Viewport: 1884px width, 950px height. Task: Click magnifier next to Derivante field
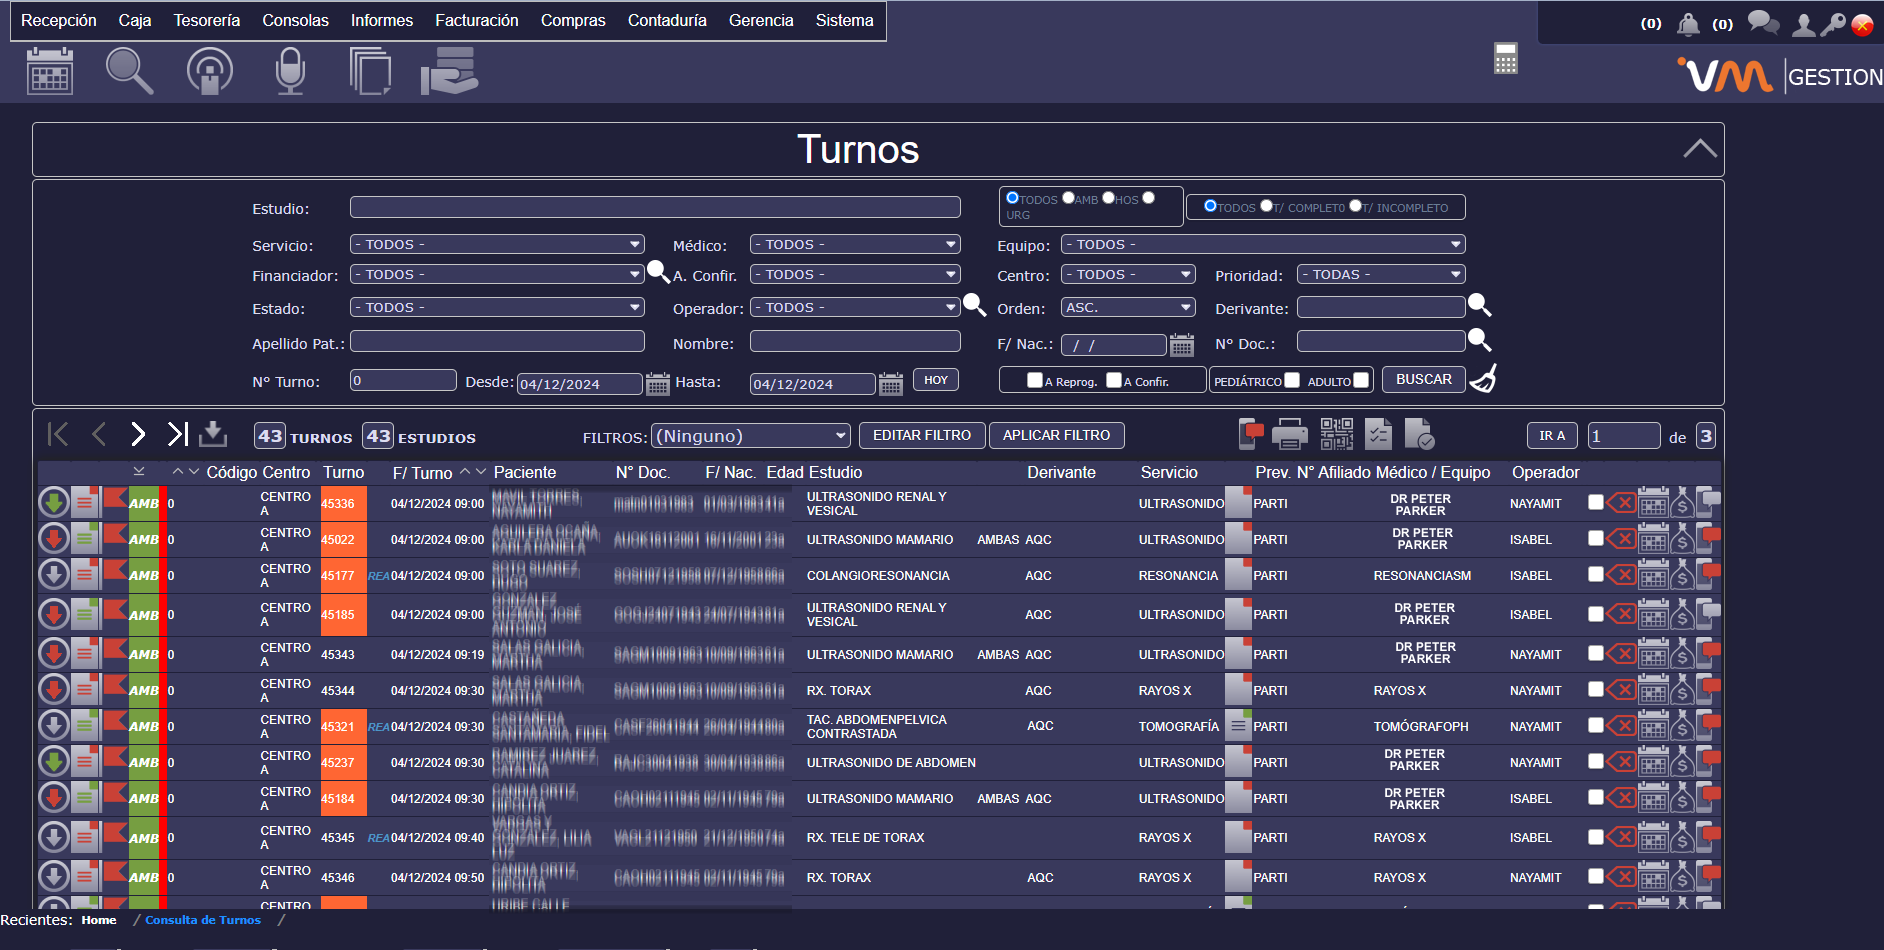(1479, 305)
